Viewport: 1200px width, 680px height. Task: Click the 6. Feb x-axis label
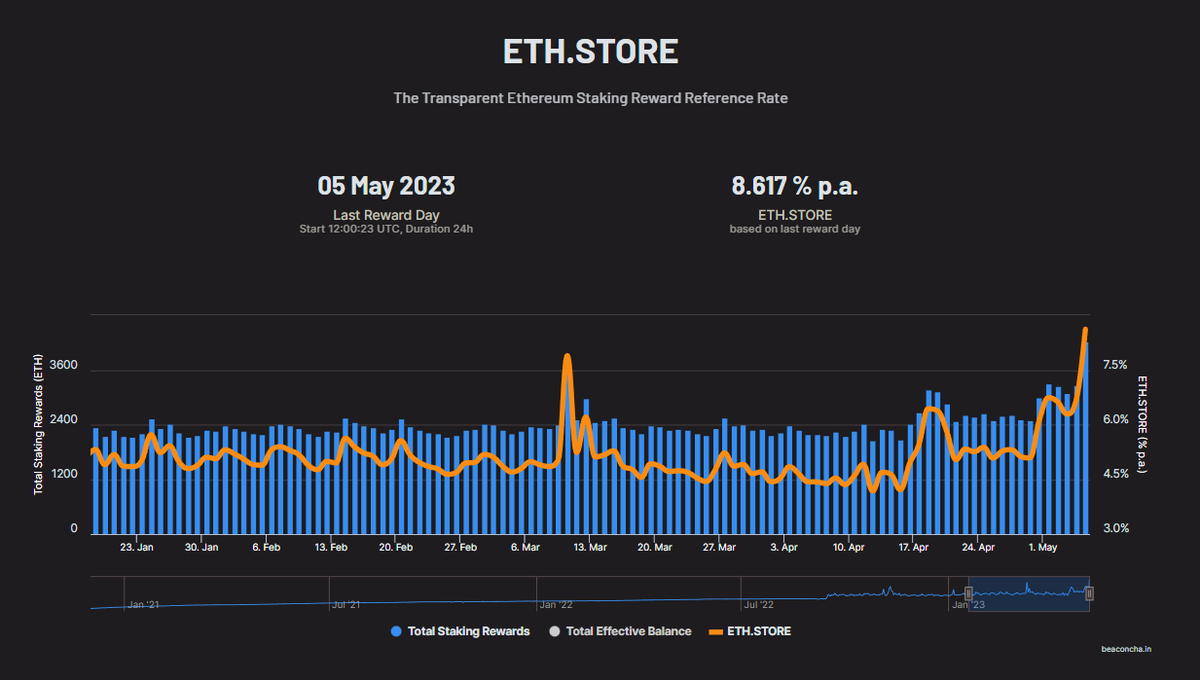(266, 547)
